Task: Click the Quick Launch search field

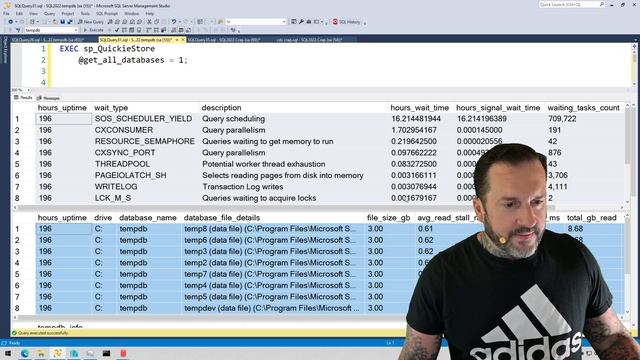Action: (571, 4)
